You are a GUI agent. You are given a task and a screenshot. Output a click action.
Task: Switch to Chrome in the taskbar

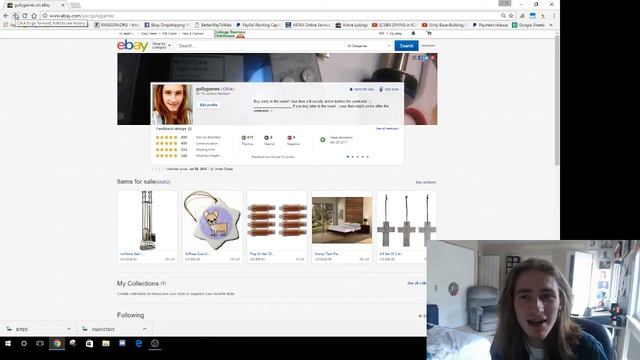point(57,344)
